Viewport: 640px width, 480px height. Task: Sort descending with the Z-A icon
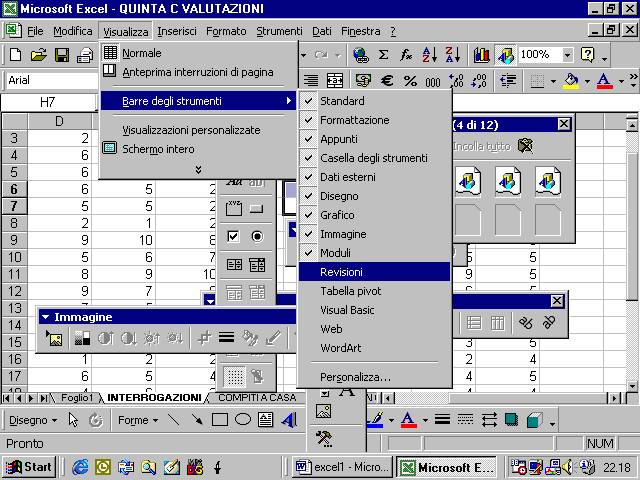click(x=453, y=55)
